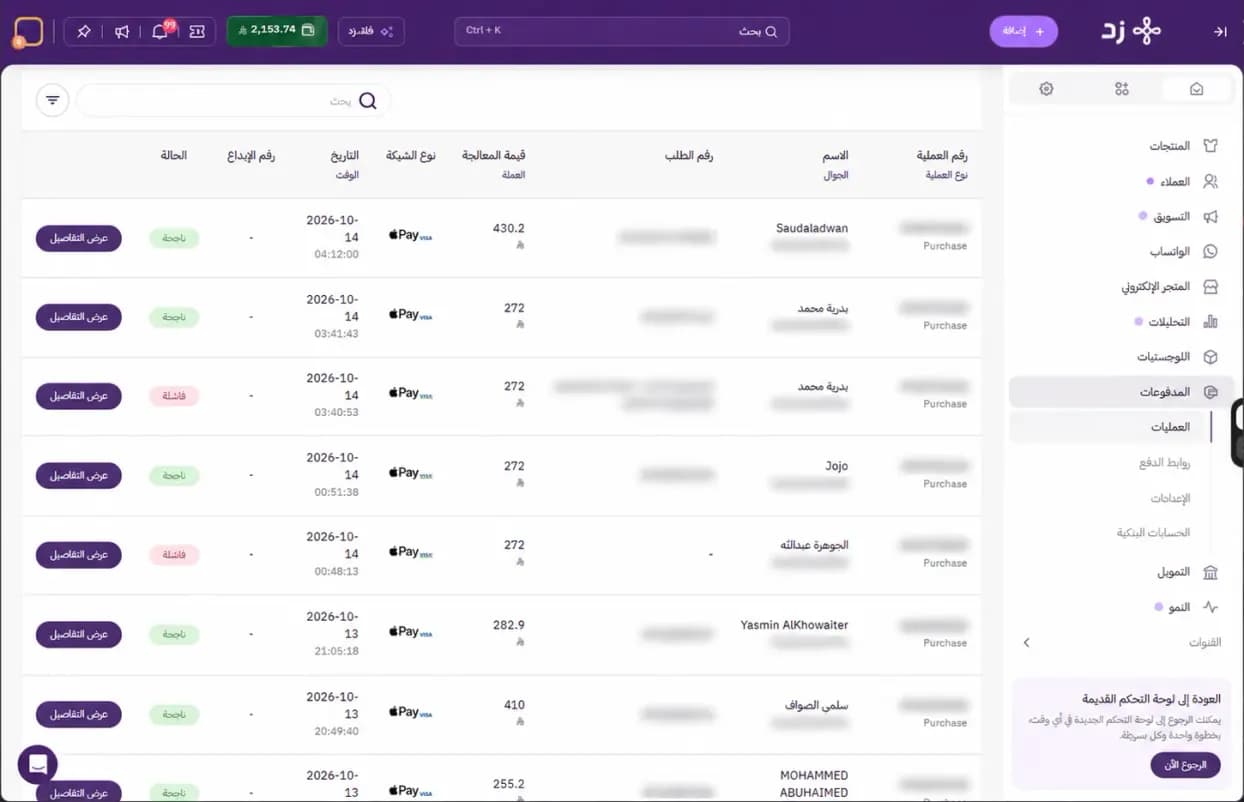This screenshot has width=1244, height=802.
Task: Click the نوع الشبكة column header
Action: coord(411,156)
